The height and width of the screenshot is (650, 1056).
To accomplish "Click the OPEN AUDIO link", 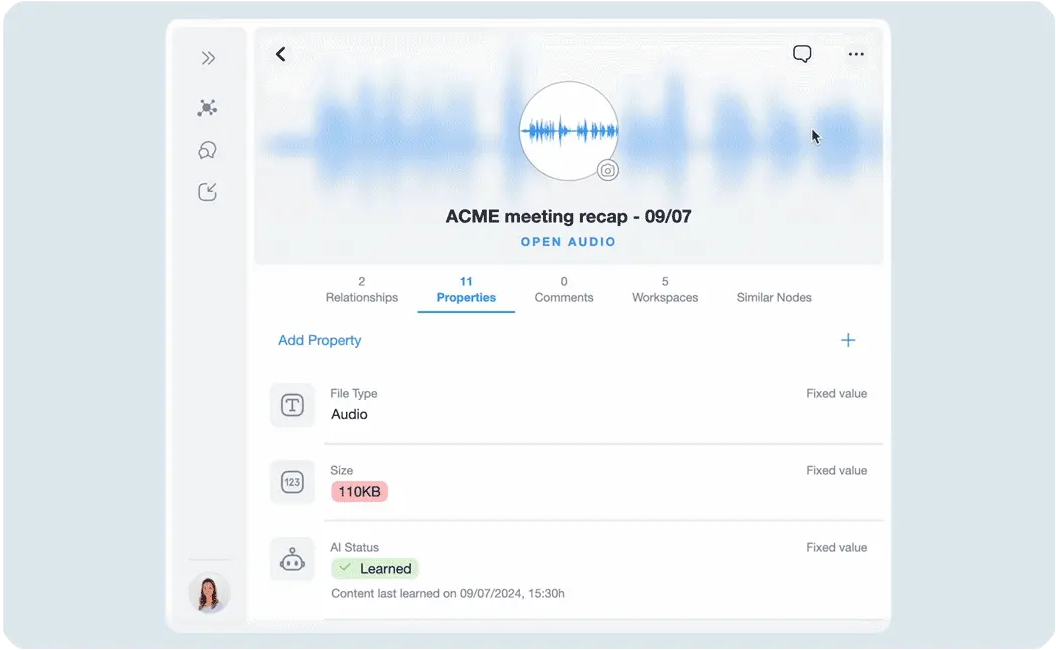I will (568, 242).
